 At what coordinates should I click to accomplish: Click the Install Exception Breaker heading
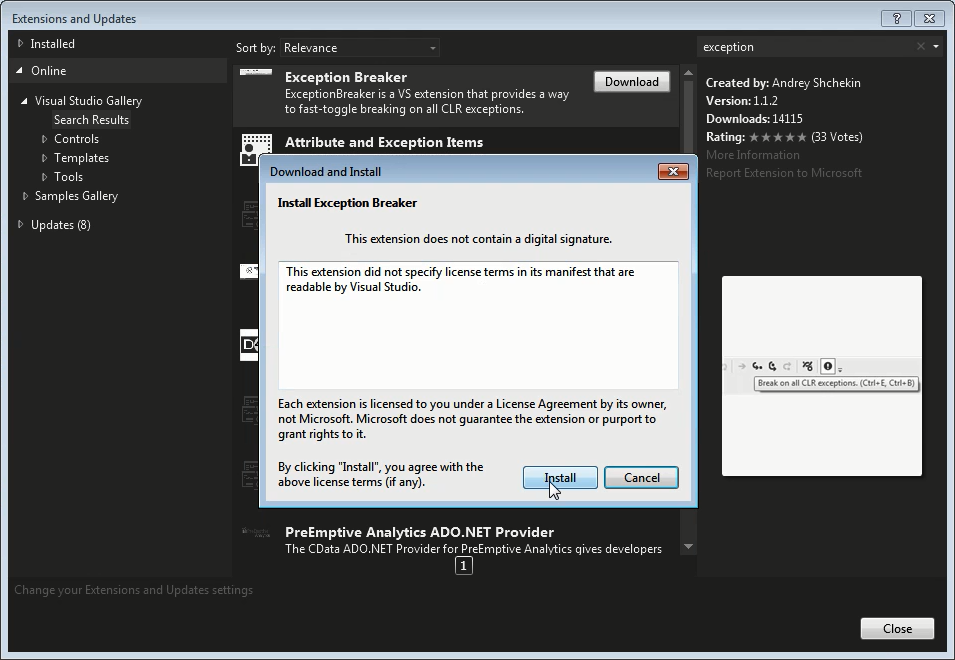pos(347,203)
